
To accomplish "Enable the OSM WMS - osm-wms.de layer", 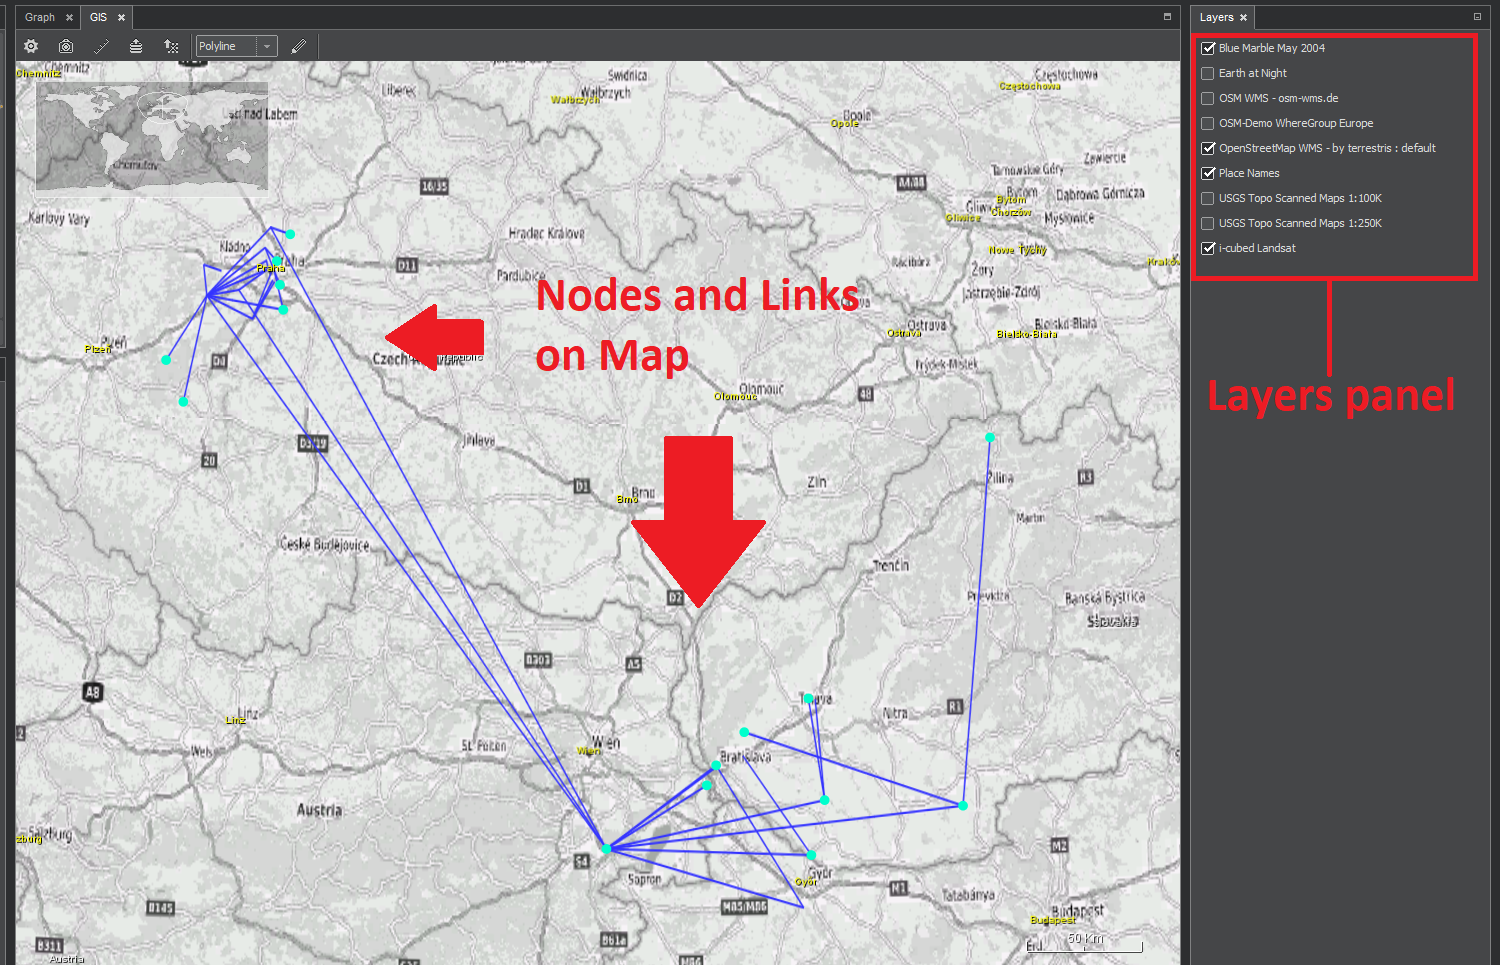I will point(1207,98).
